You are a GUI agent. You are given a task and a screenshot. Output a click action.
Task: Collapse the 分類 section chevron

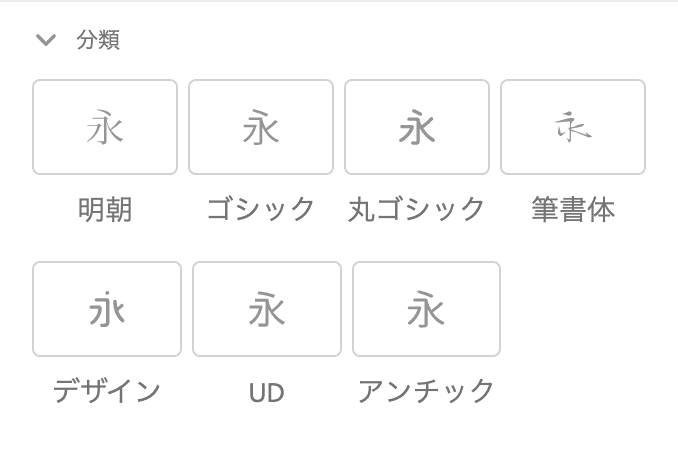tap(46, 40)
